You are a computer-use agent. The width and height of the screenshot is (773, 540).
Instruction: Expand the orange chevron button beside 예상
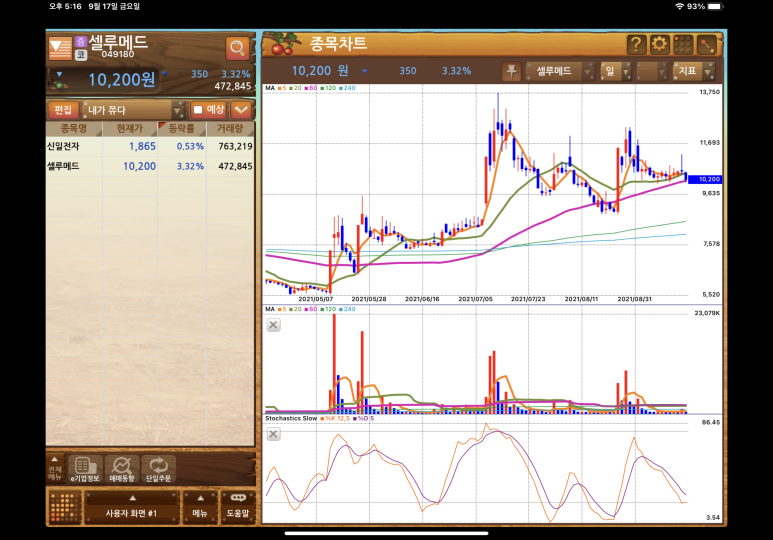[x=241, y=109]
